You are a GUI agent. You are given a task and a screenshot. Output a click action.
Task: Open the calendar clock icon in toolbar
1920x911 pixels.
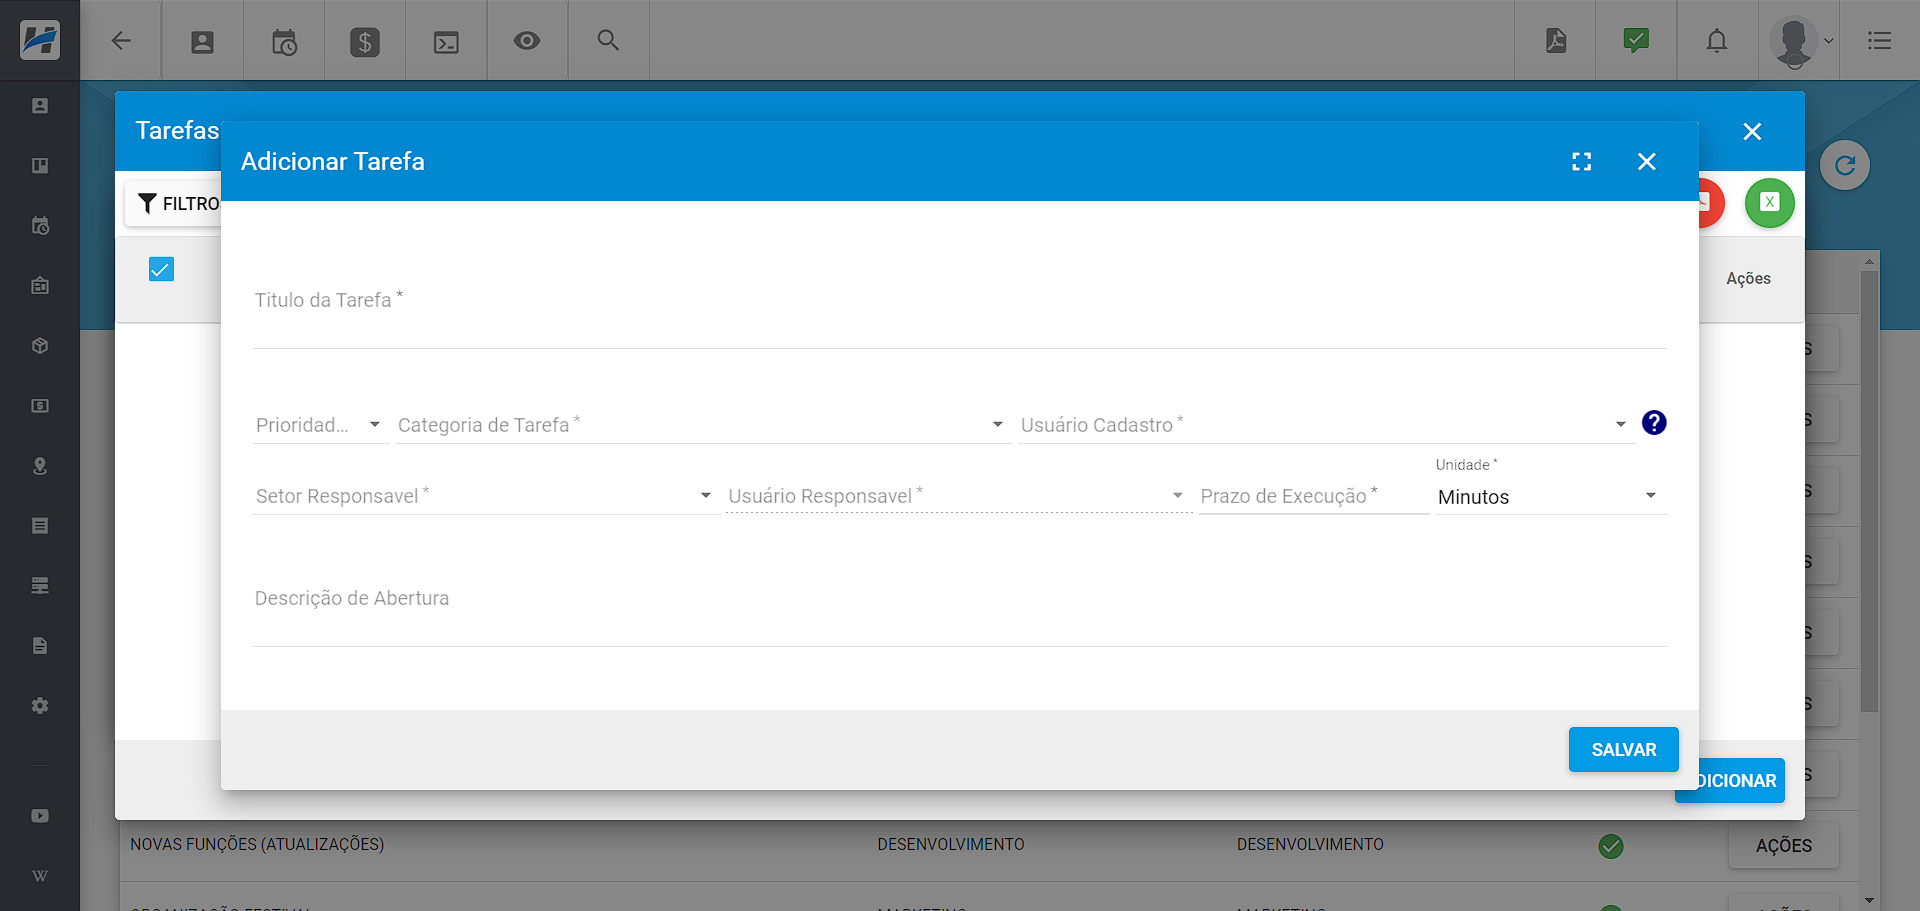pos(284,42)
